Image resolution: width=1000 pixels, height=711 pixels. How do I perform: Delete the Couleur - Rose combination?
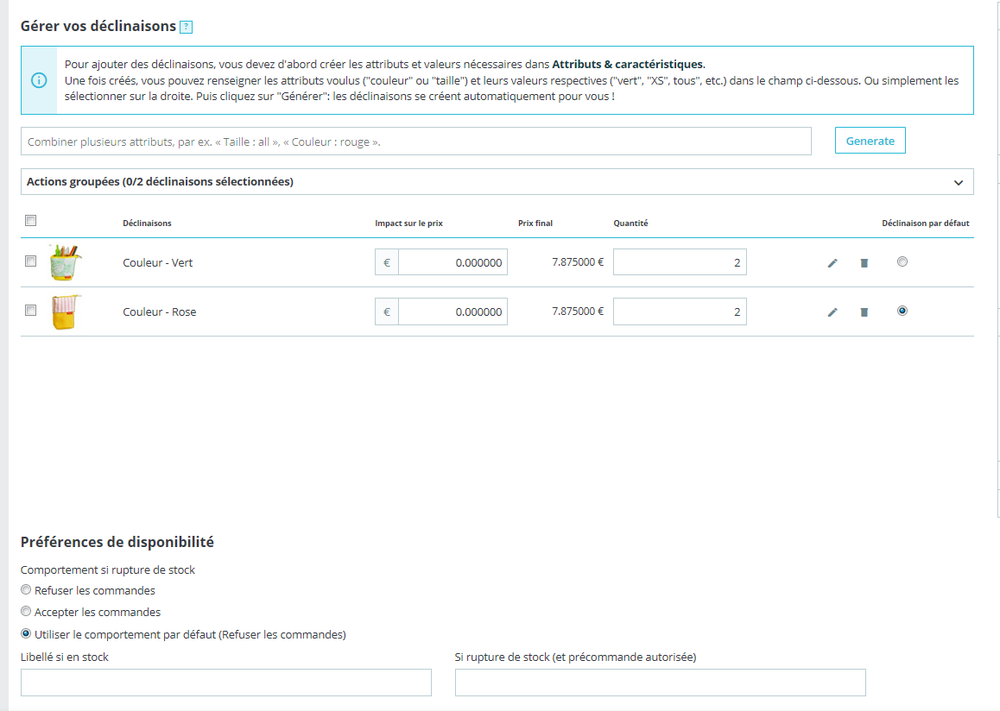click(864, 312)
